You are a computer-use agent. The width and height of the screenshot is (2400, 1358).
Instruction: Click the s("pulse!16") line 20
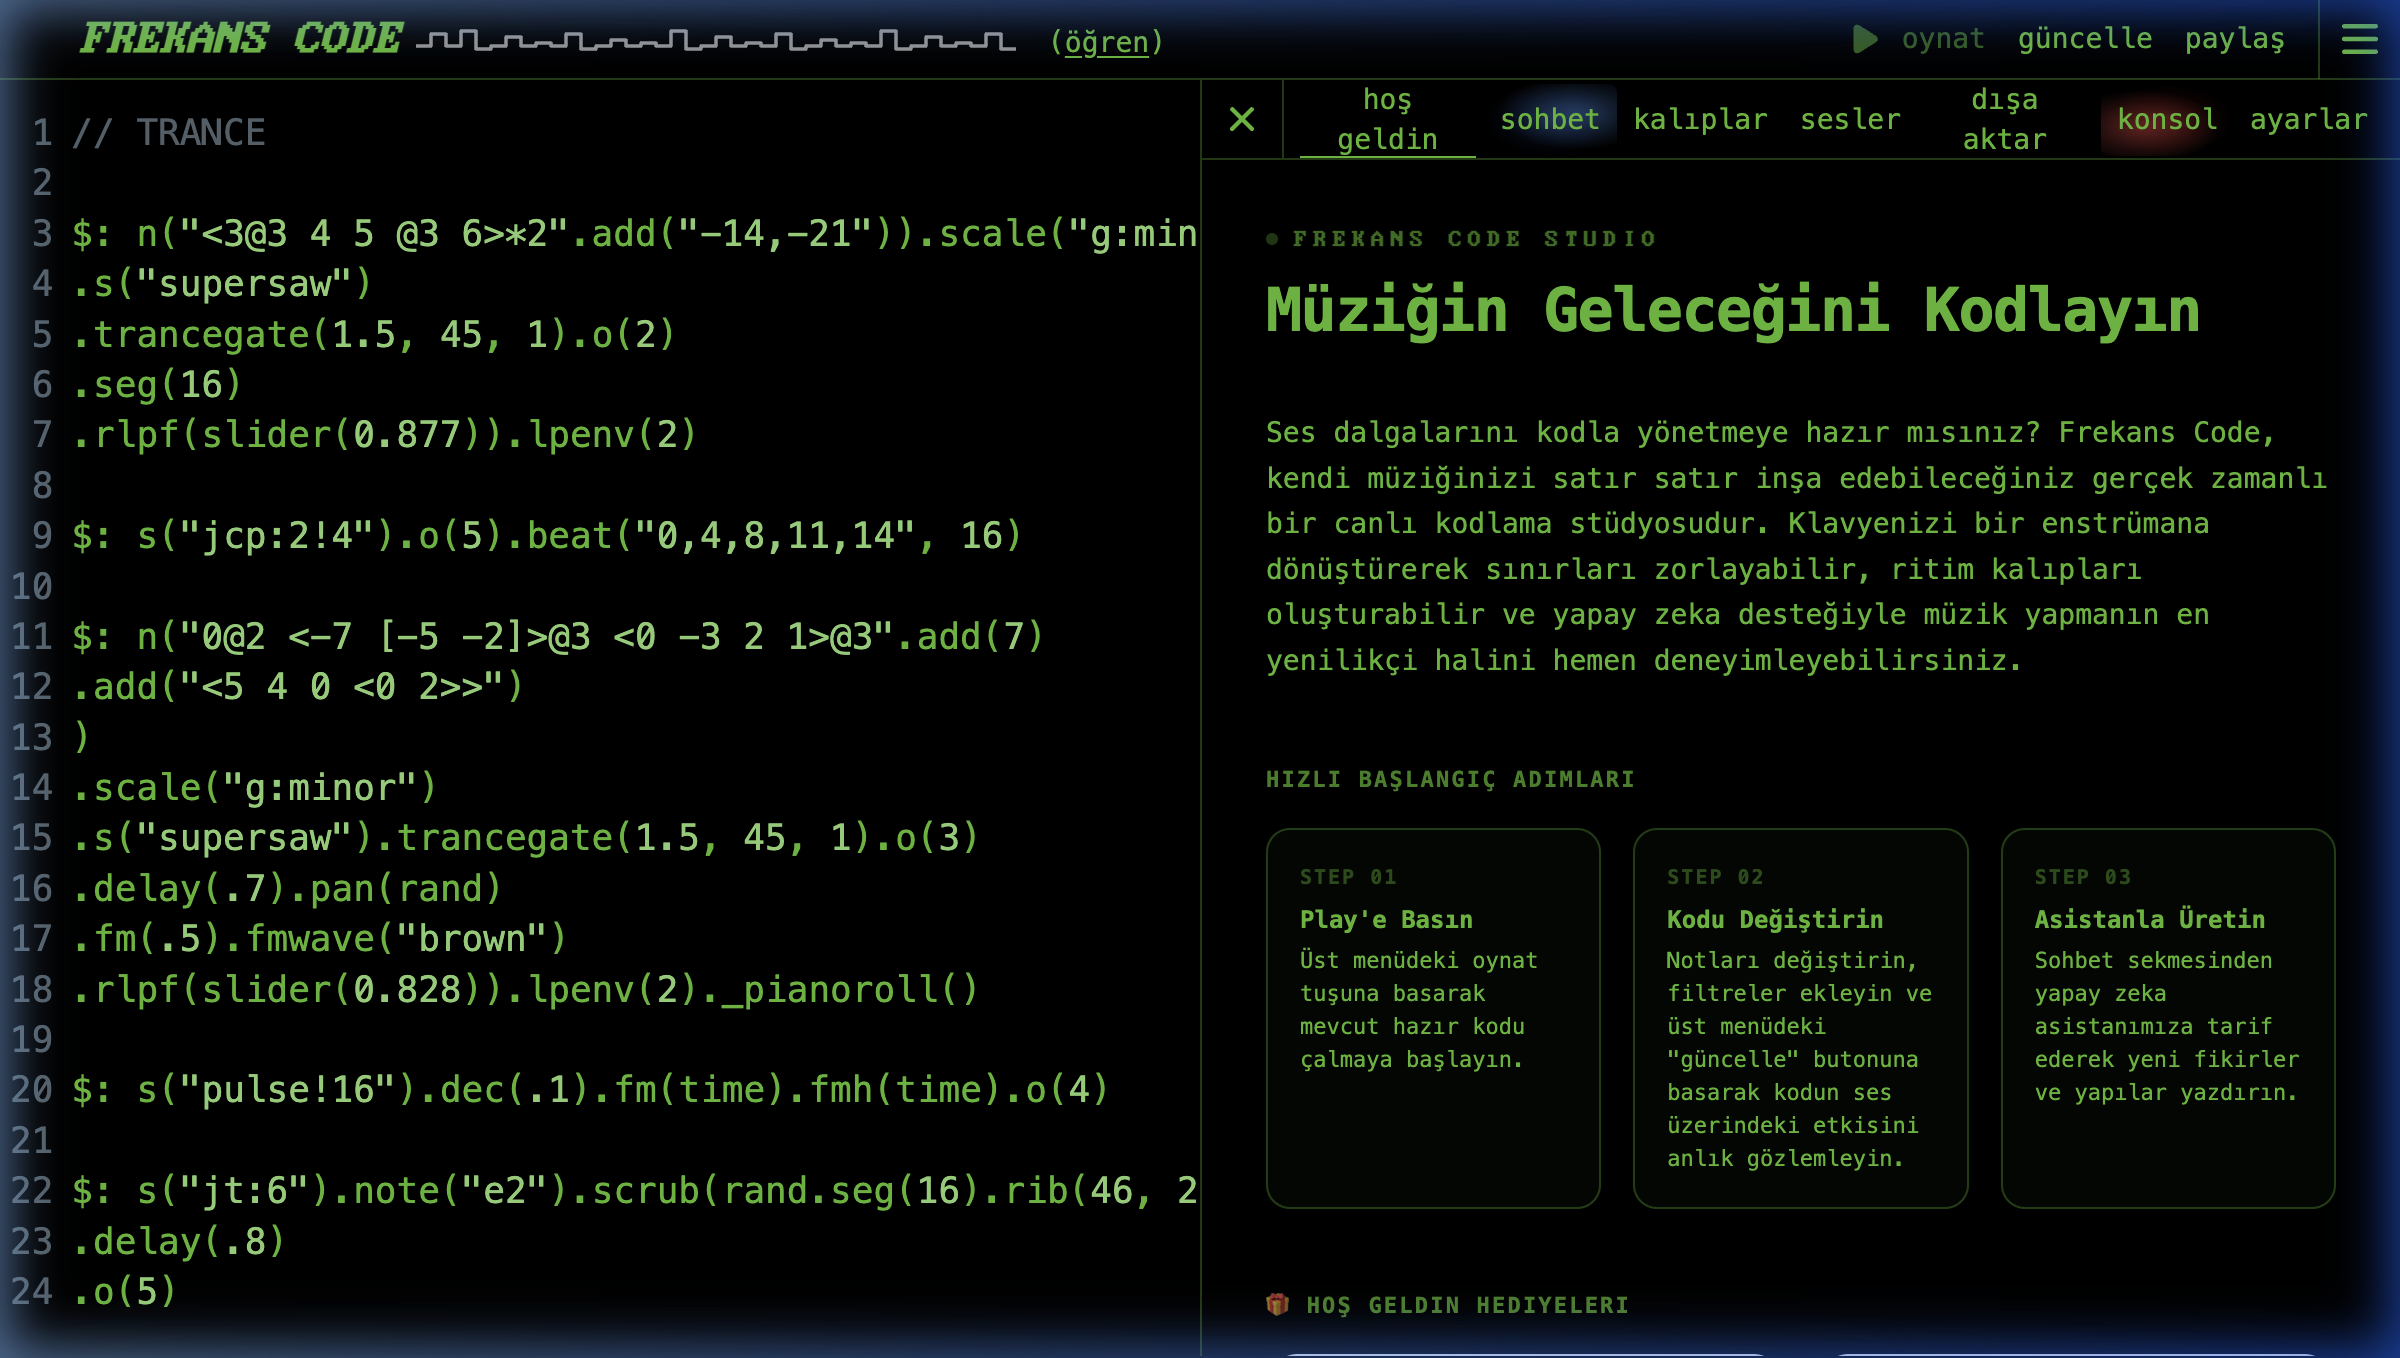pyautogui.click(x=591, y=1090)
